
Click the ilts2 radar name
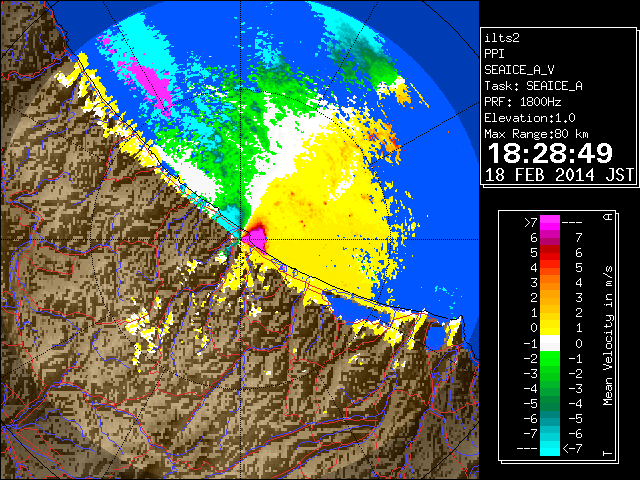click(502, 38)
